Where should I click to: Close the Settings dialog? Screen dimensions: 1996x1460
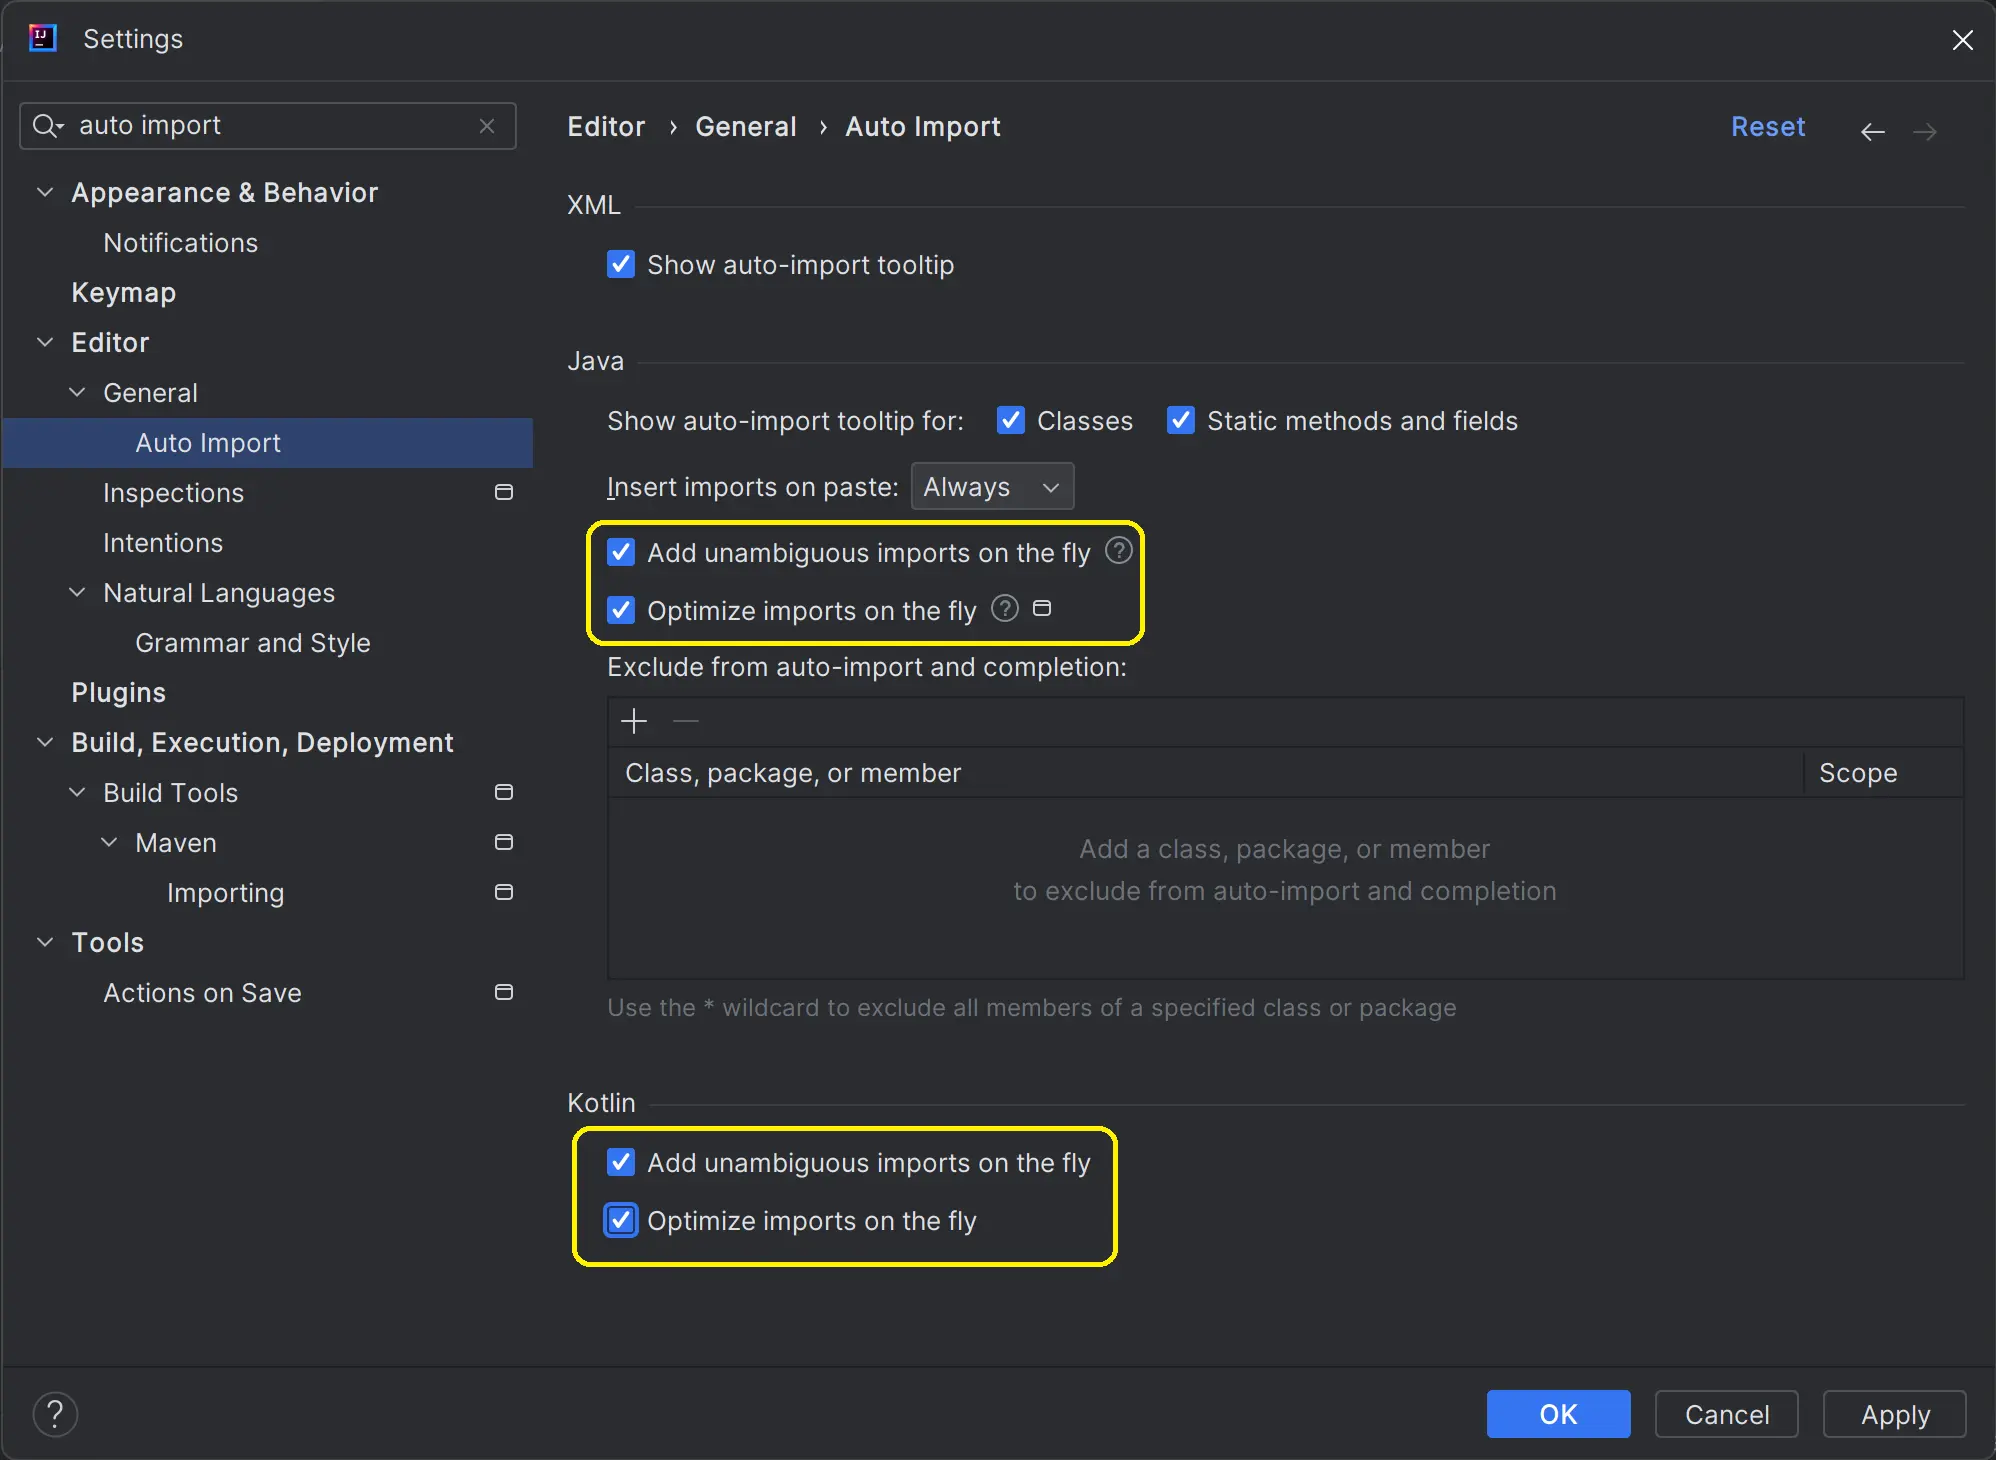1962,39
